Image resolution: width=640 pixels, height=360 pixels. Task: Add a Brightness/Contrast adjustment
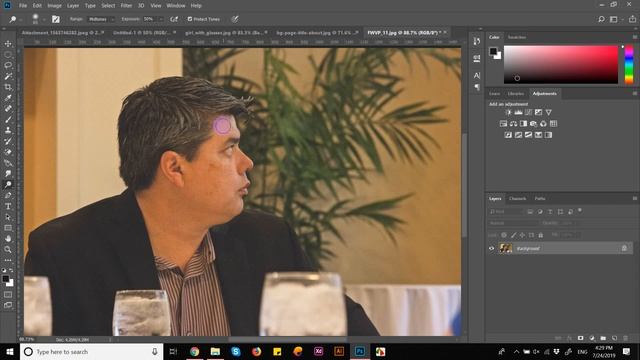click(x=508, y=112)
